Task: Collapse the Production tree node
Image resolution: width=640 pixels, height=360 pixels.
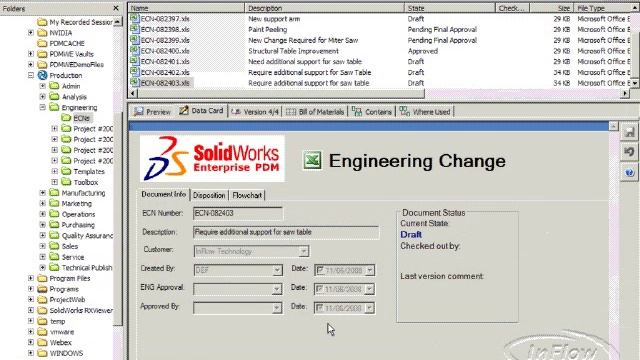Action: point(31,75)
